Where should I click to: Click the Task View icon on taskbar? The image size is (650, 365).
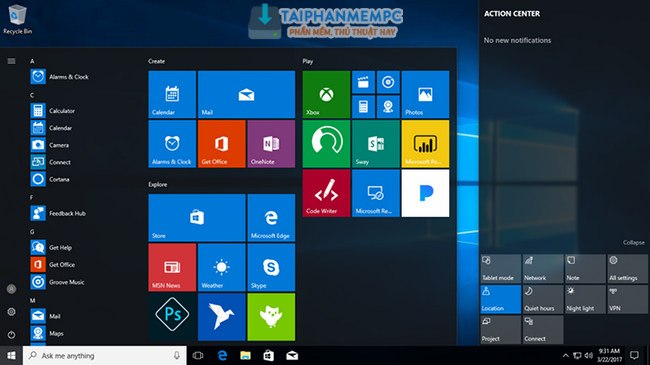pyautogui.click(x=198, y=355)
